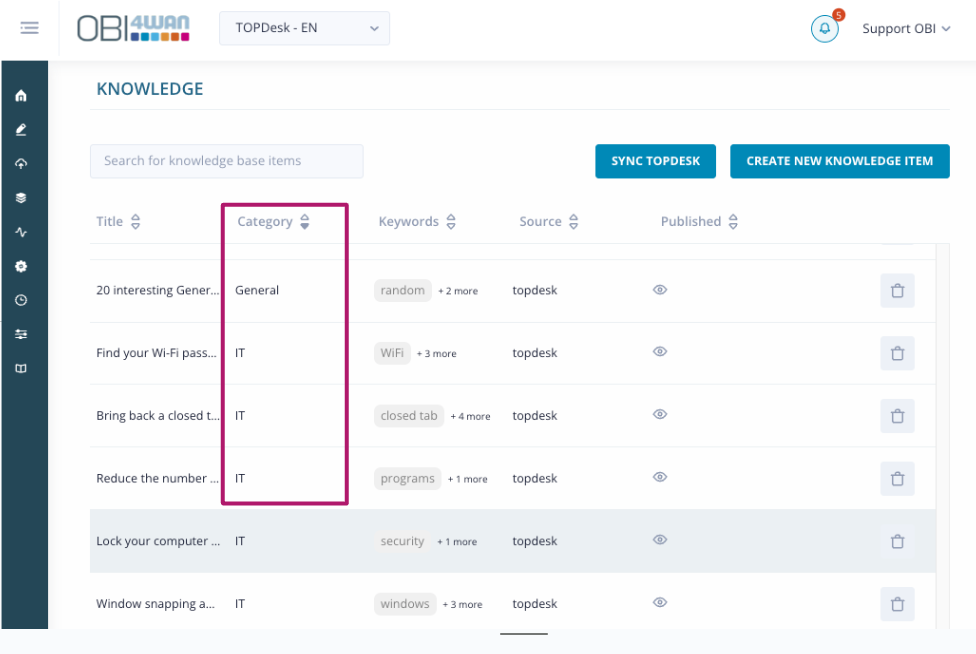Focus the knowledge base search field

[227, 161]
